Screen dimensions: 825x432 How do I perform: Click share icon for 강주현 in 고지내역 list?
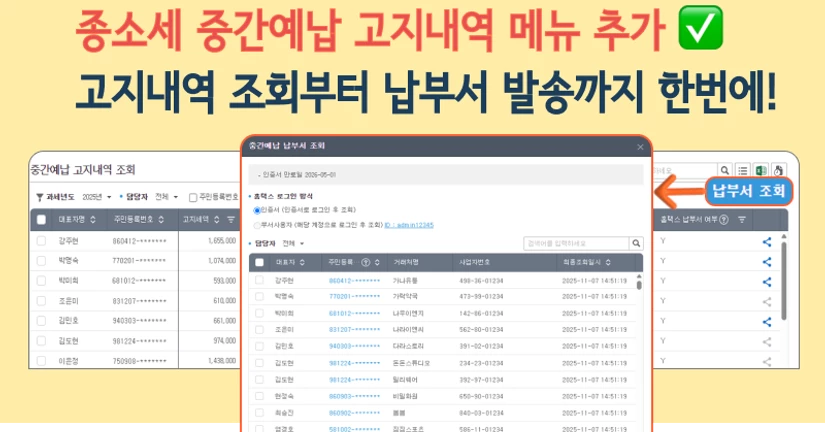(767, 242)
